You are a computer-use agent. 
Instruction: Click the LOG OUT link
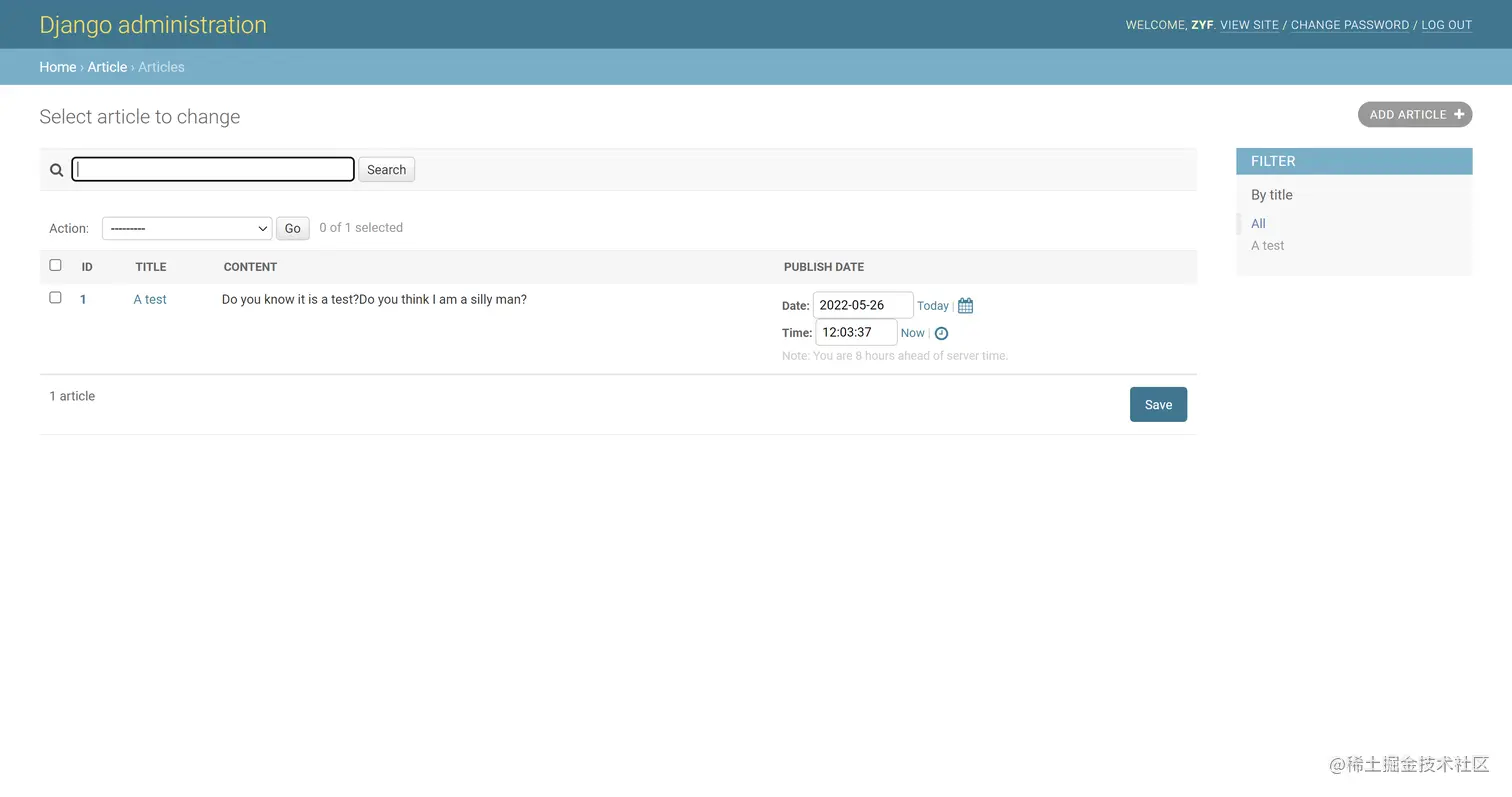coord(1446,25)
